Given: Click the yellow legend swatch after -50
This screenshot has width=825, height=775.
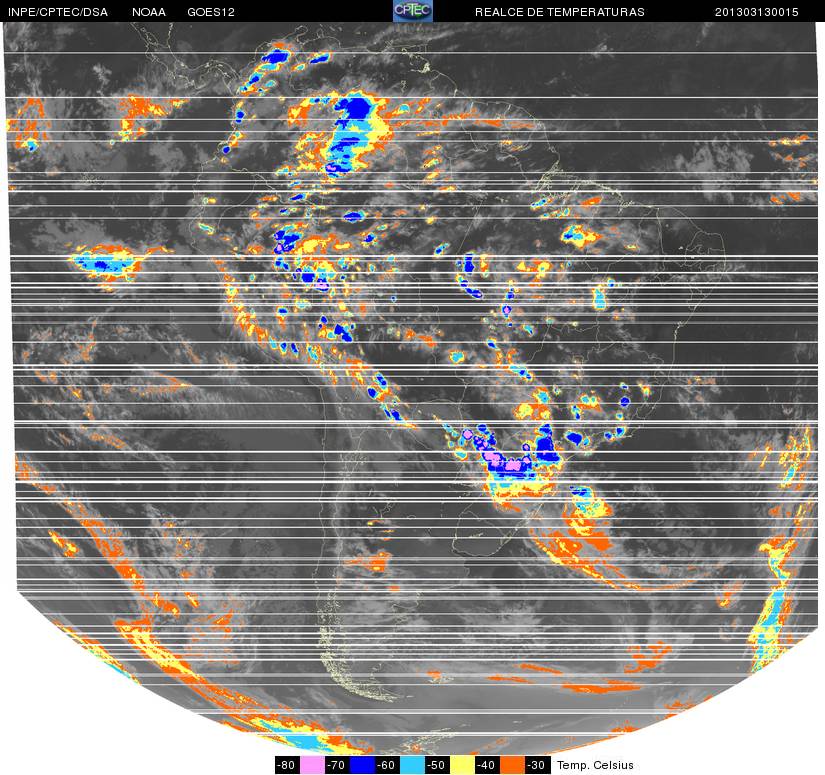Looking at the screenshot, I should click(462, 765).
